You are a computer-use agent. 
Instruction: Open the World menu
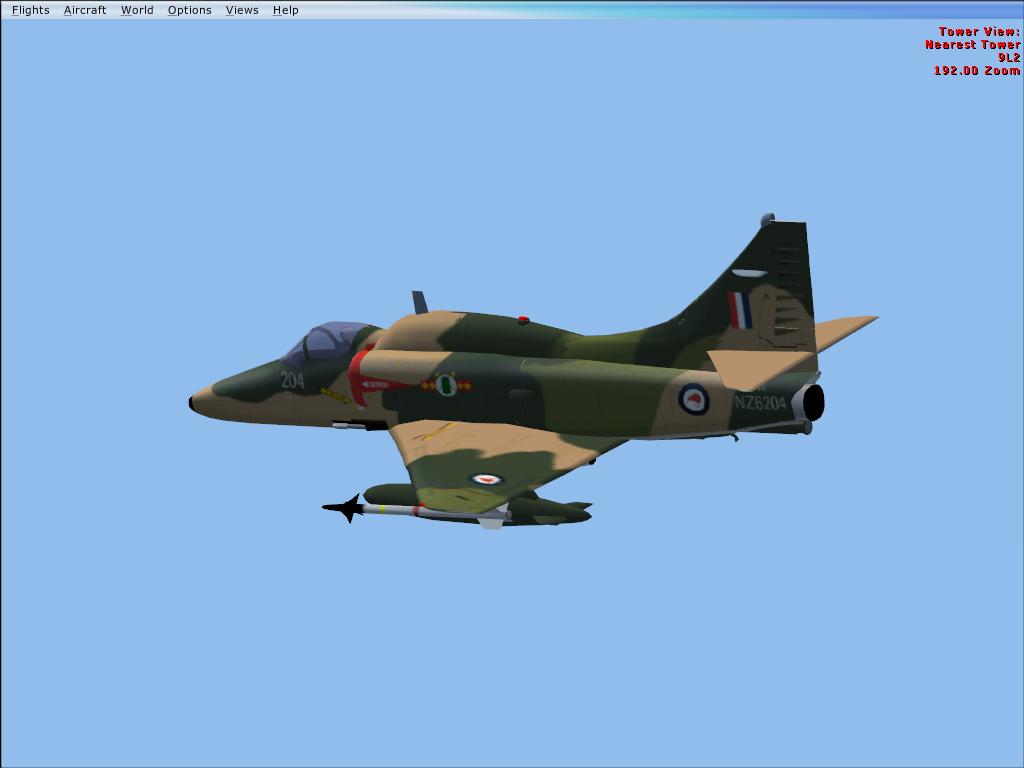pos(137,10)
